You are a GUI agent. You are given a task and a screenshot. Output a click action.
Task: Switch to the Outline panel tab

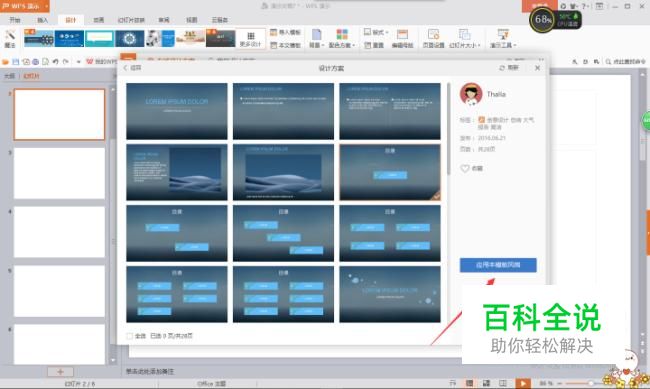tap(9, 76)
